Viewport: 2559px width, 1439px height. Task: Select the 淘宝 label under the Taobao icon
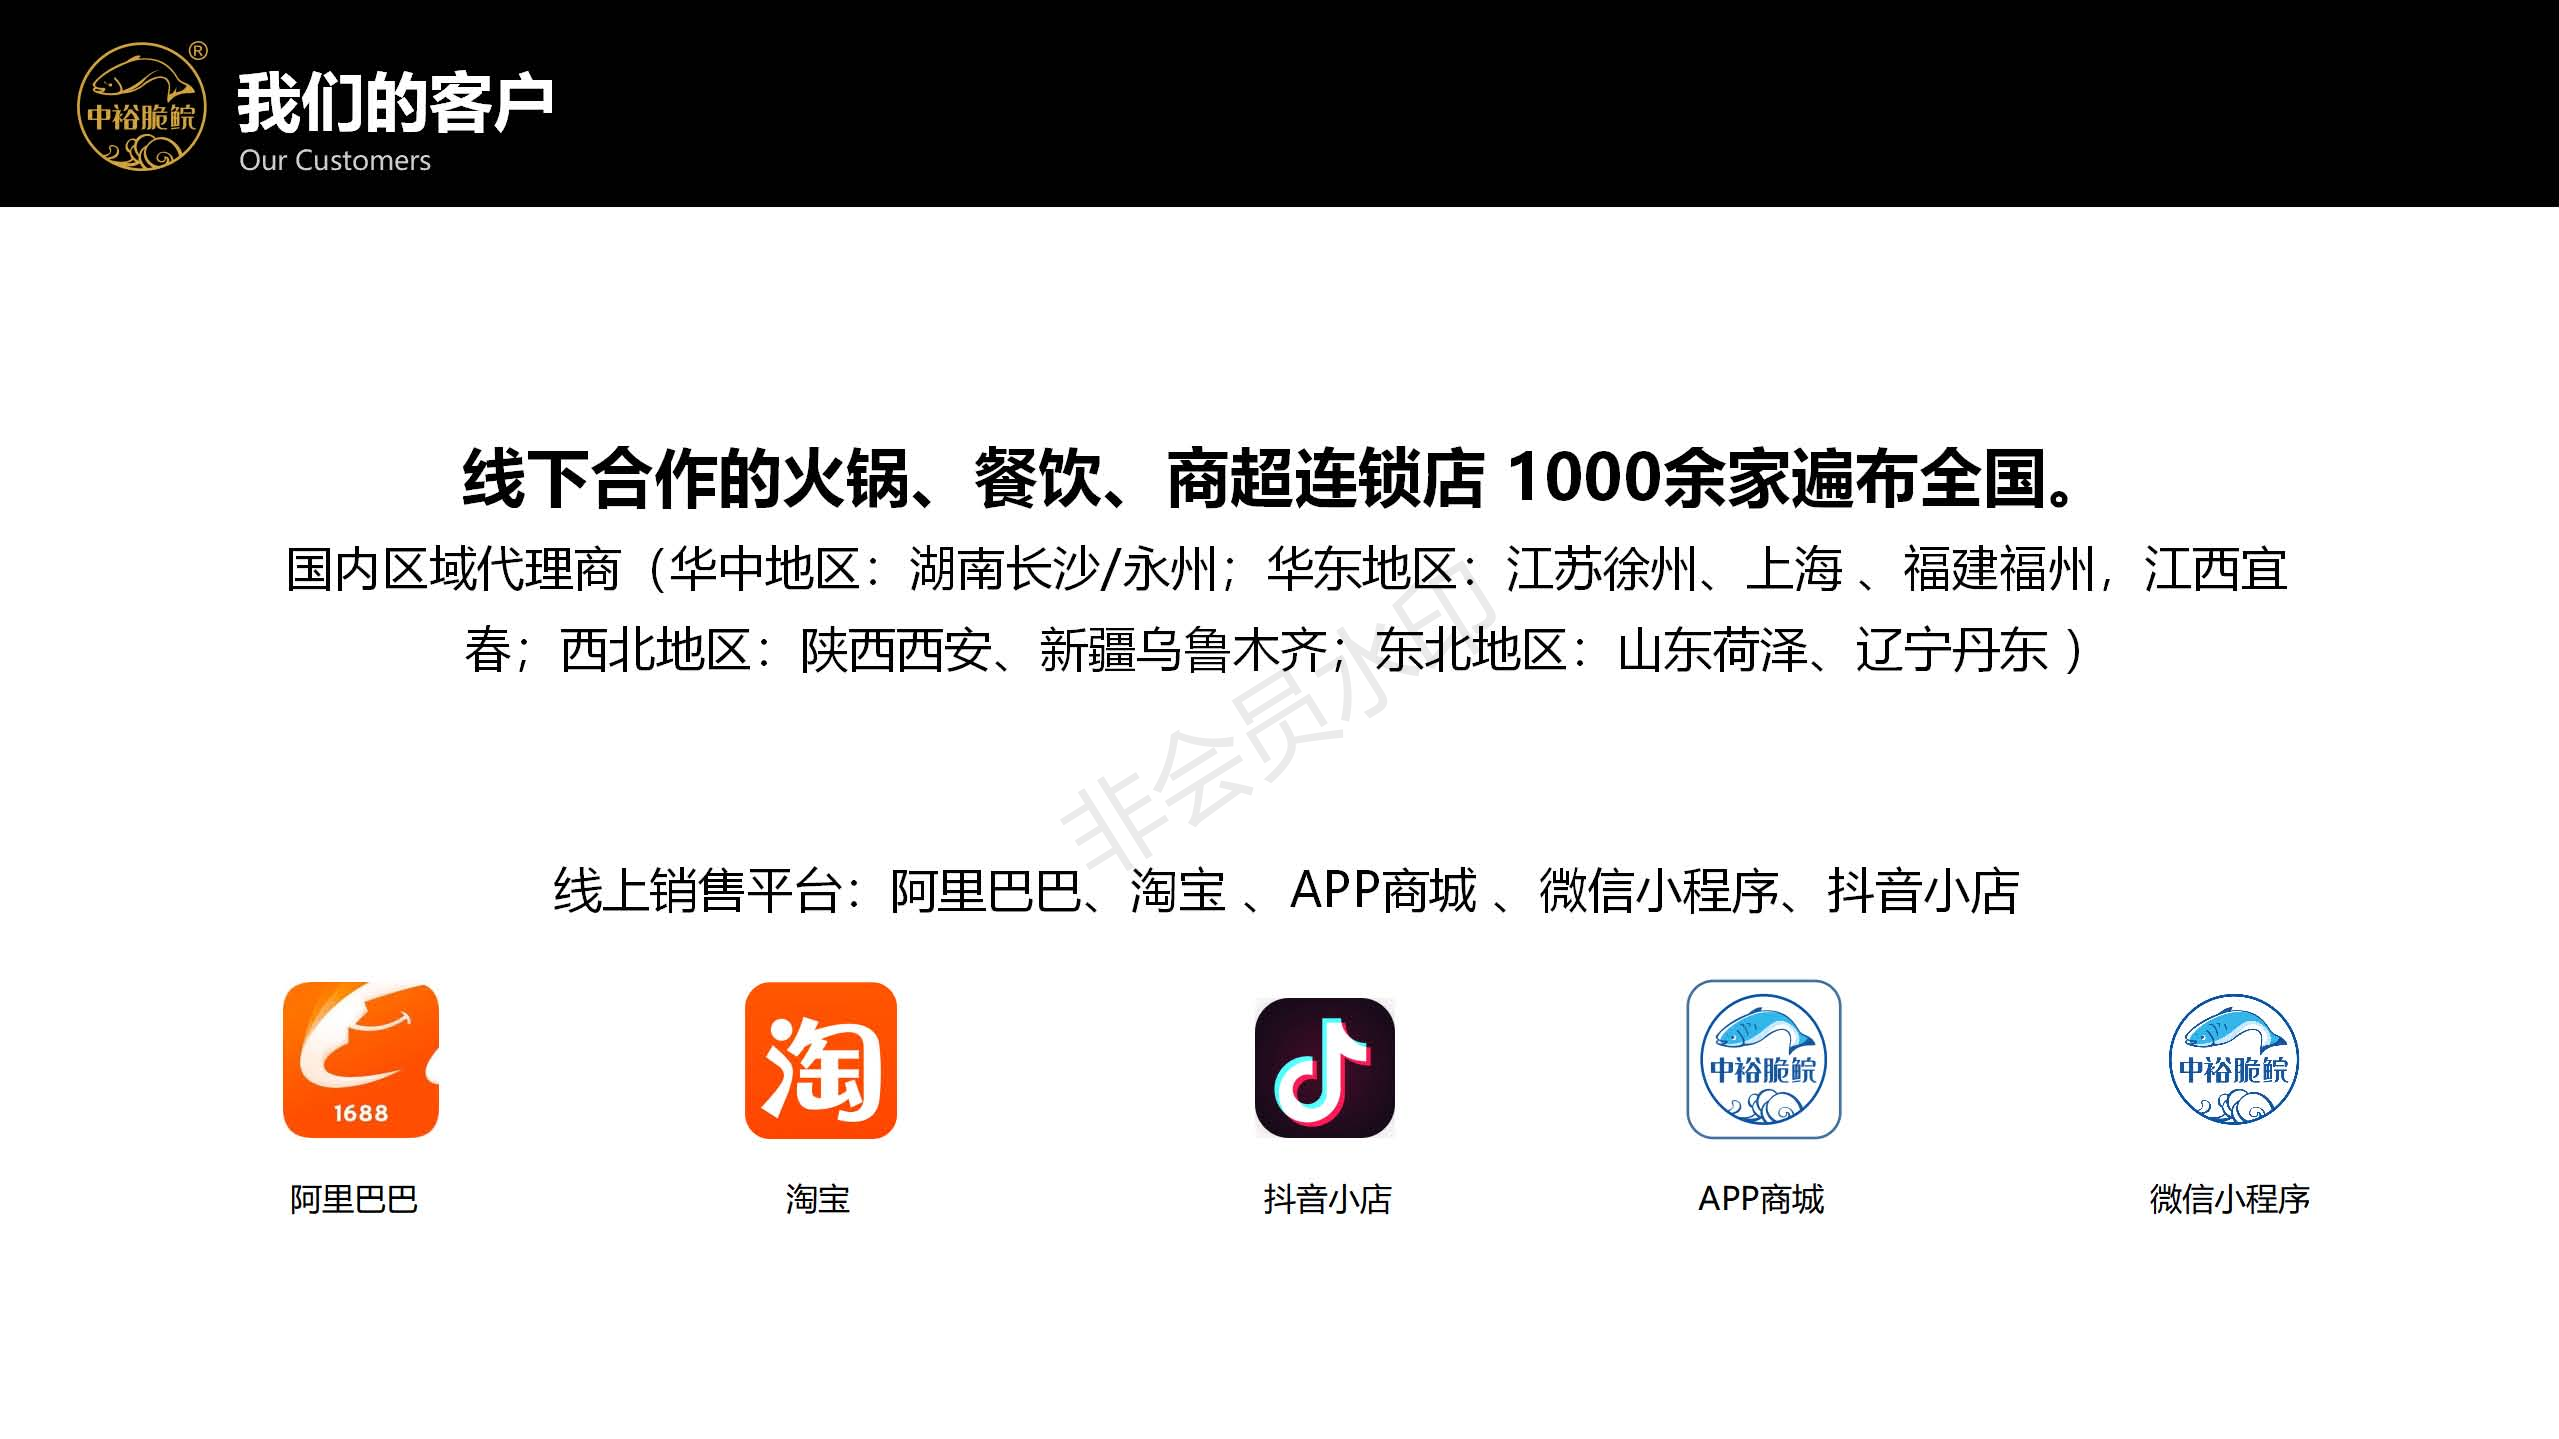pyautogui.click(x=818, y=1198)
